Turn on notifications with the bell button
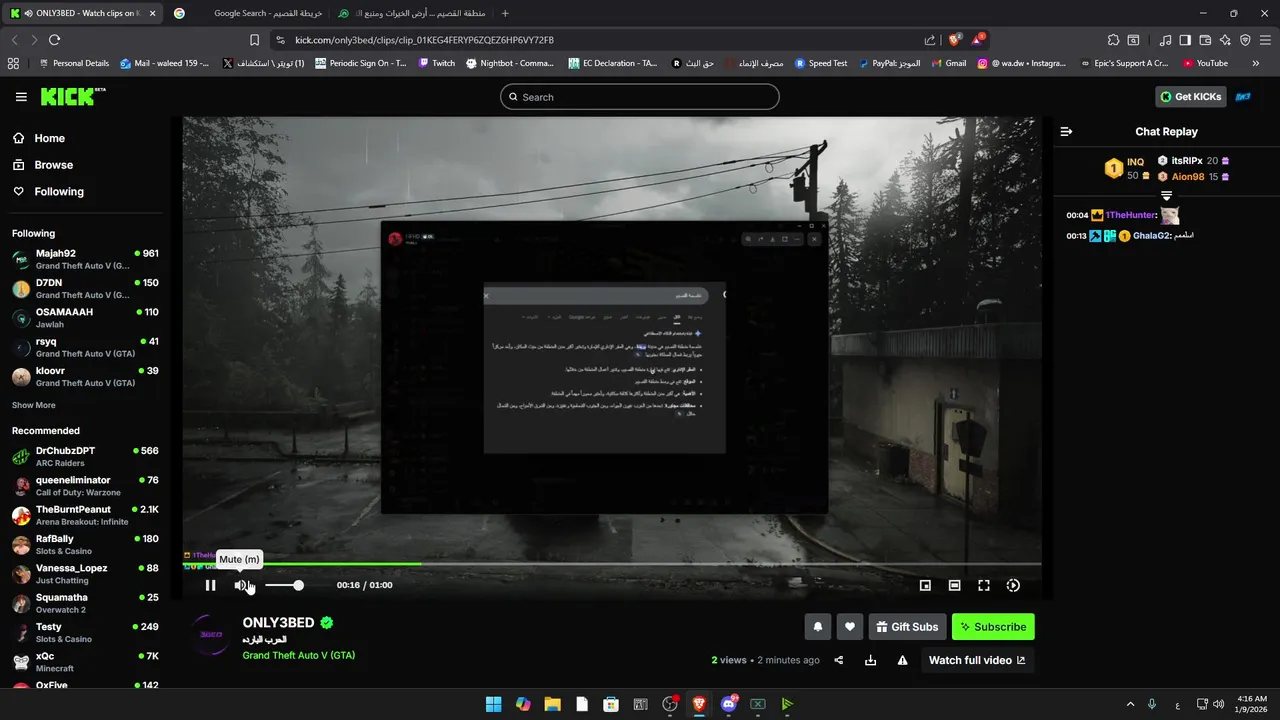The image size is (1280, 720). coord(818,627)
